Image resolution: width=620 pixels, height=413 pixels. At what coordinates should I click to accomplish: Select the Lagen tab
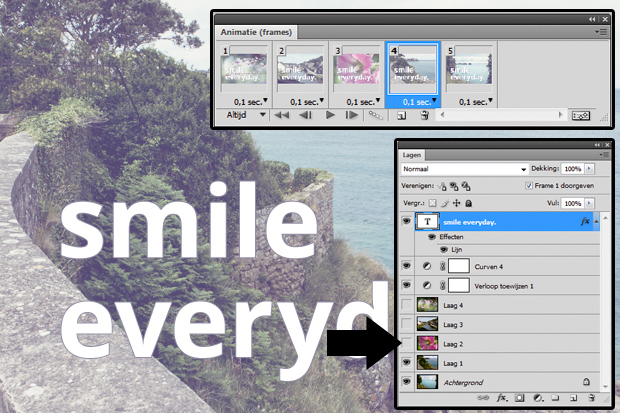click(412, 155)
